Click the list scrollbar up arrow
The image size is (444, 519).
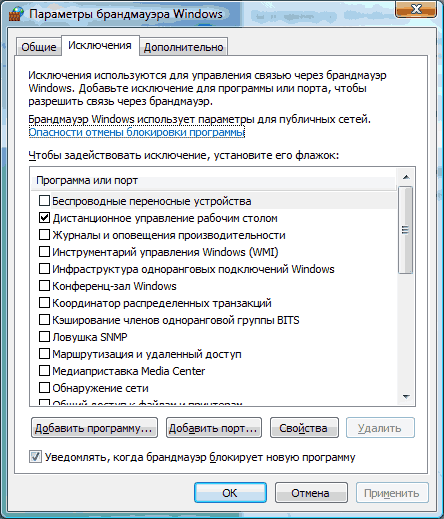(406, 177)
